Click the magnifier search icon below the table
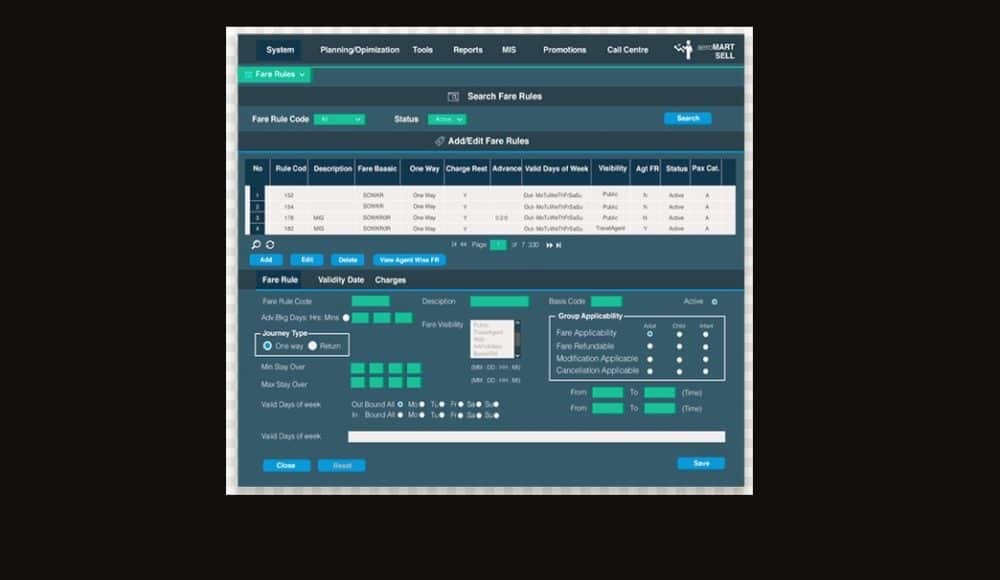 tap(256, 244)
